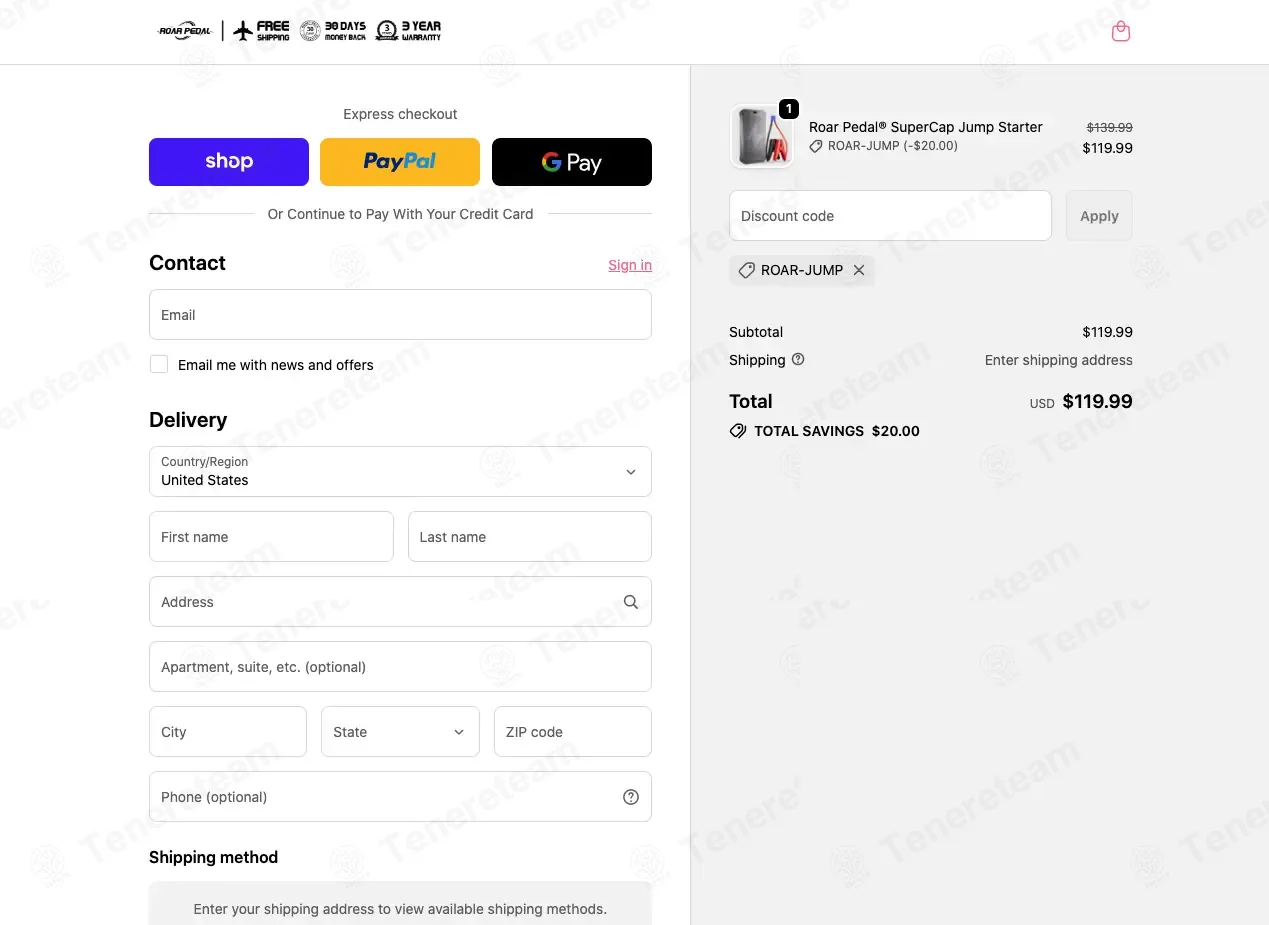Screen dimensions: 1269x925
Task: Click the ROAR-JUMP applied discount tag
Action: pos(802,270)
